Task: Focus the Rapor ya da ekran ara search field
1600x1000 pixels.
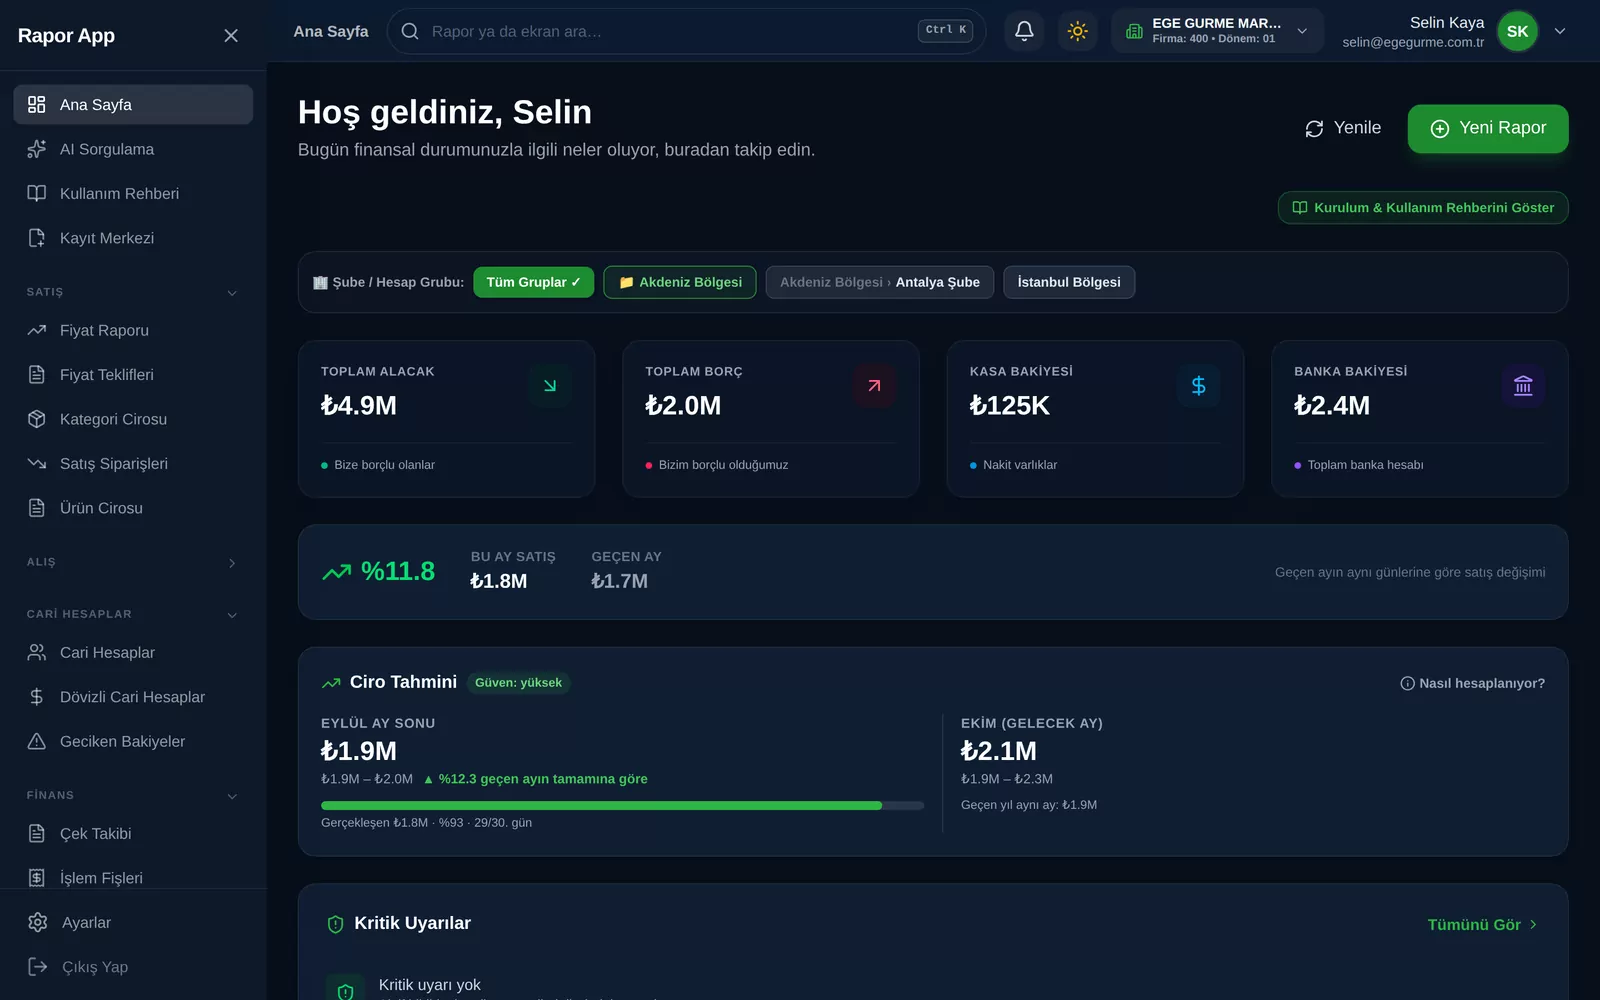Action: 686,31
